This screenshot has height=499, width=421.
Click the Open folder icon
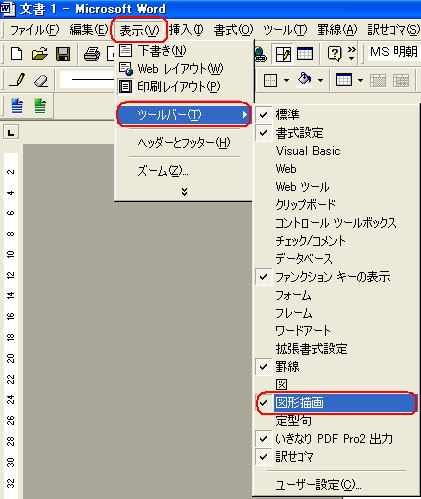[x=40, y=54]
